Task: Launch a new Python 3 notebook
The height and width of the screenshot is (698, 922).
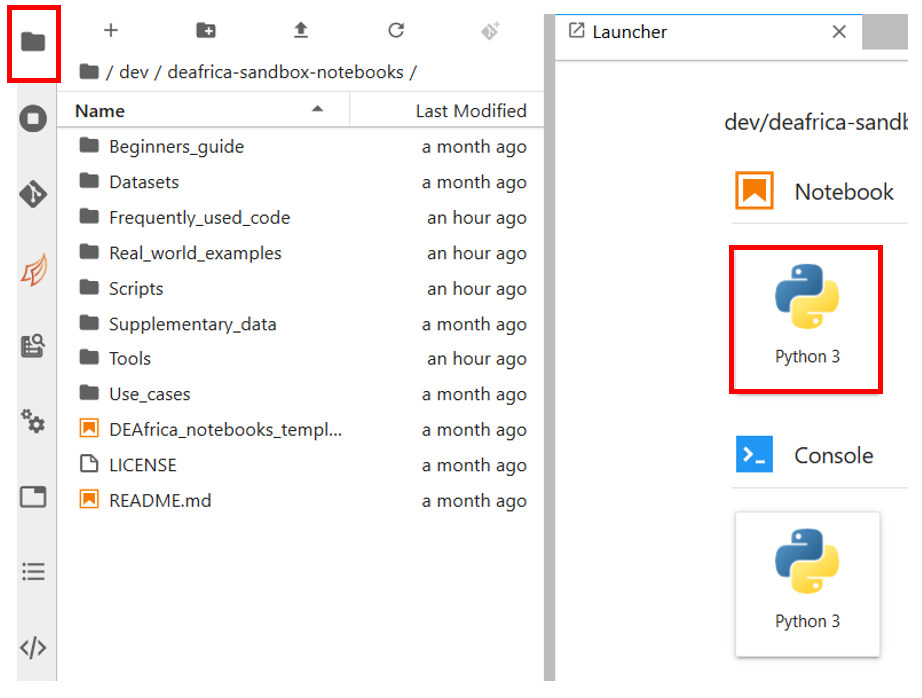Action: 806,317
